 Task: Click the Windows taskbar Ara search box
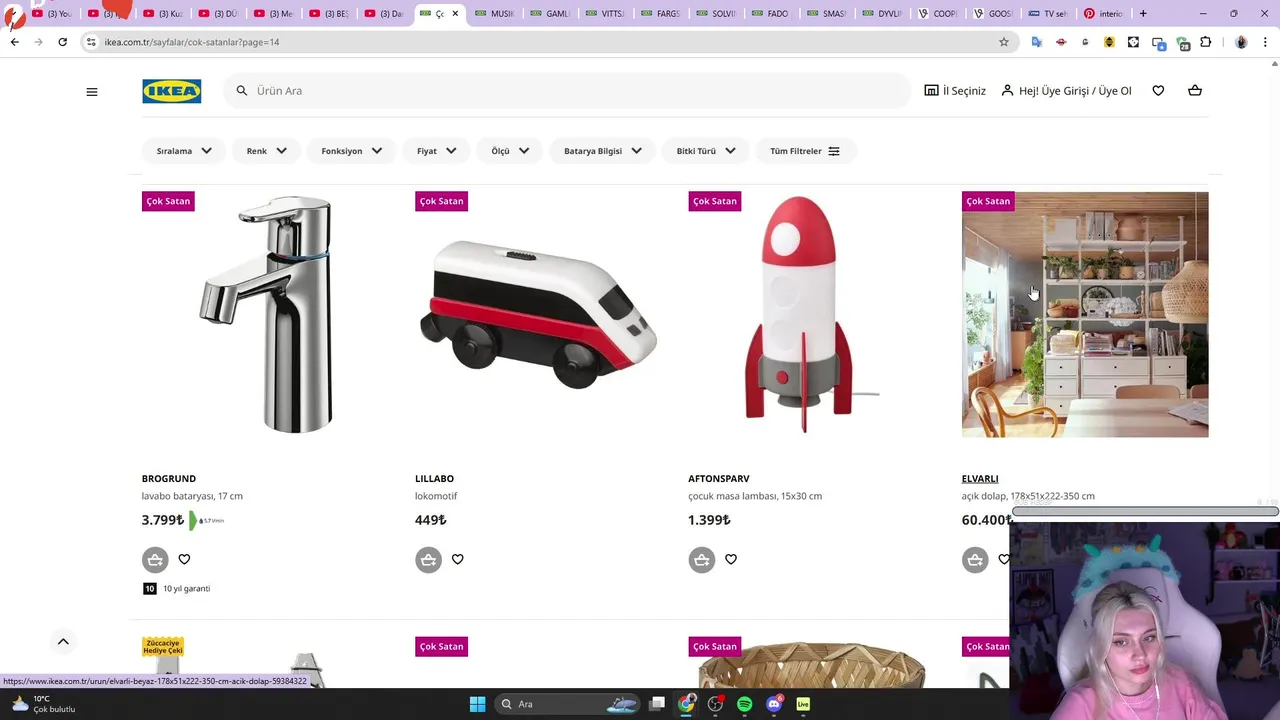pyautogui.click(x=567, y=704)
